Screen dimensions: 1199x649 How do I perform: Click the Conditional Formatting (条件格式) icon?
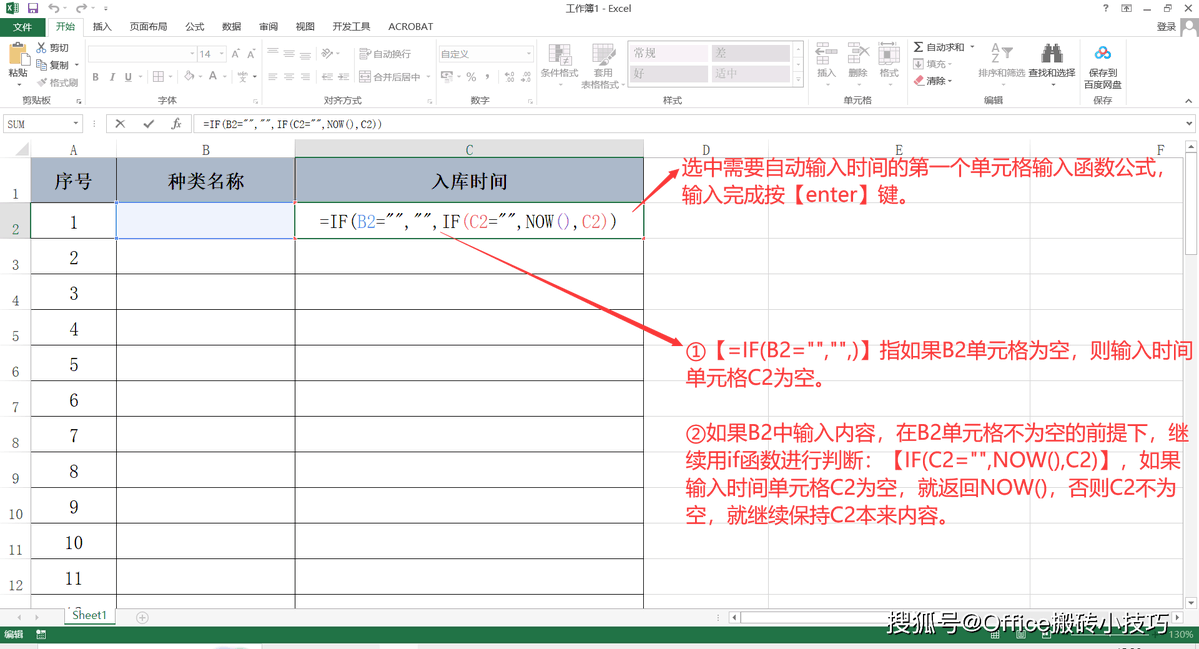pyautogui.click(x=560, y=55)
